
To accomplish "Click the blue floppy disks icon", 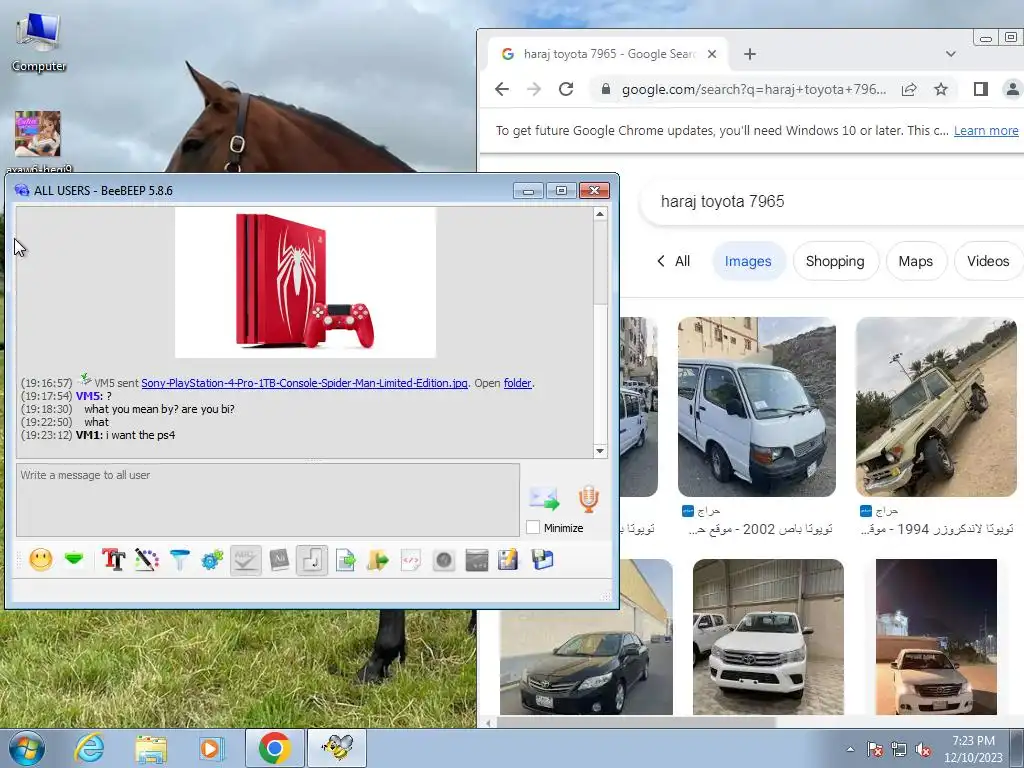I will (542, 560).
